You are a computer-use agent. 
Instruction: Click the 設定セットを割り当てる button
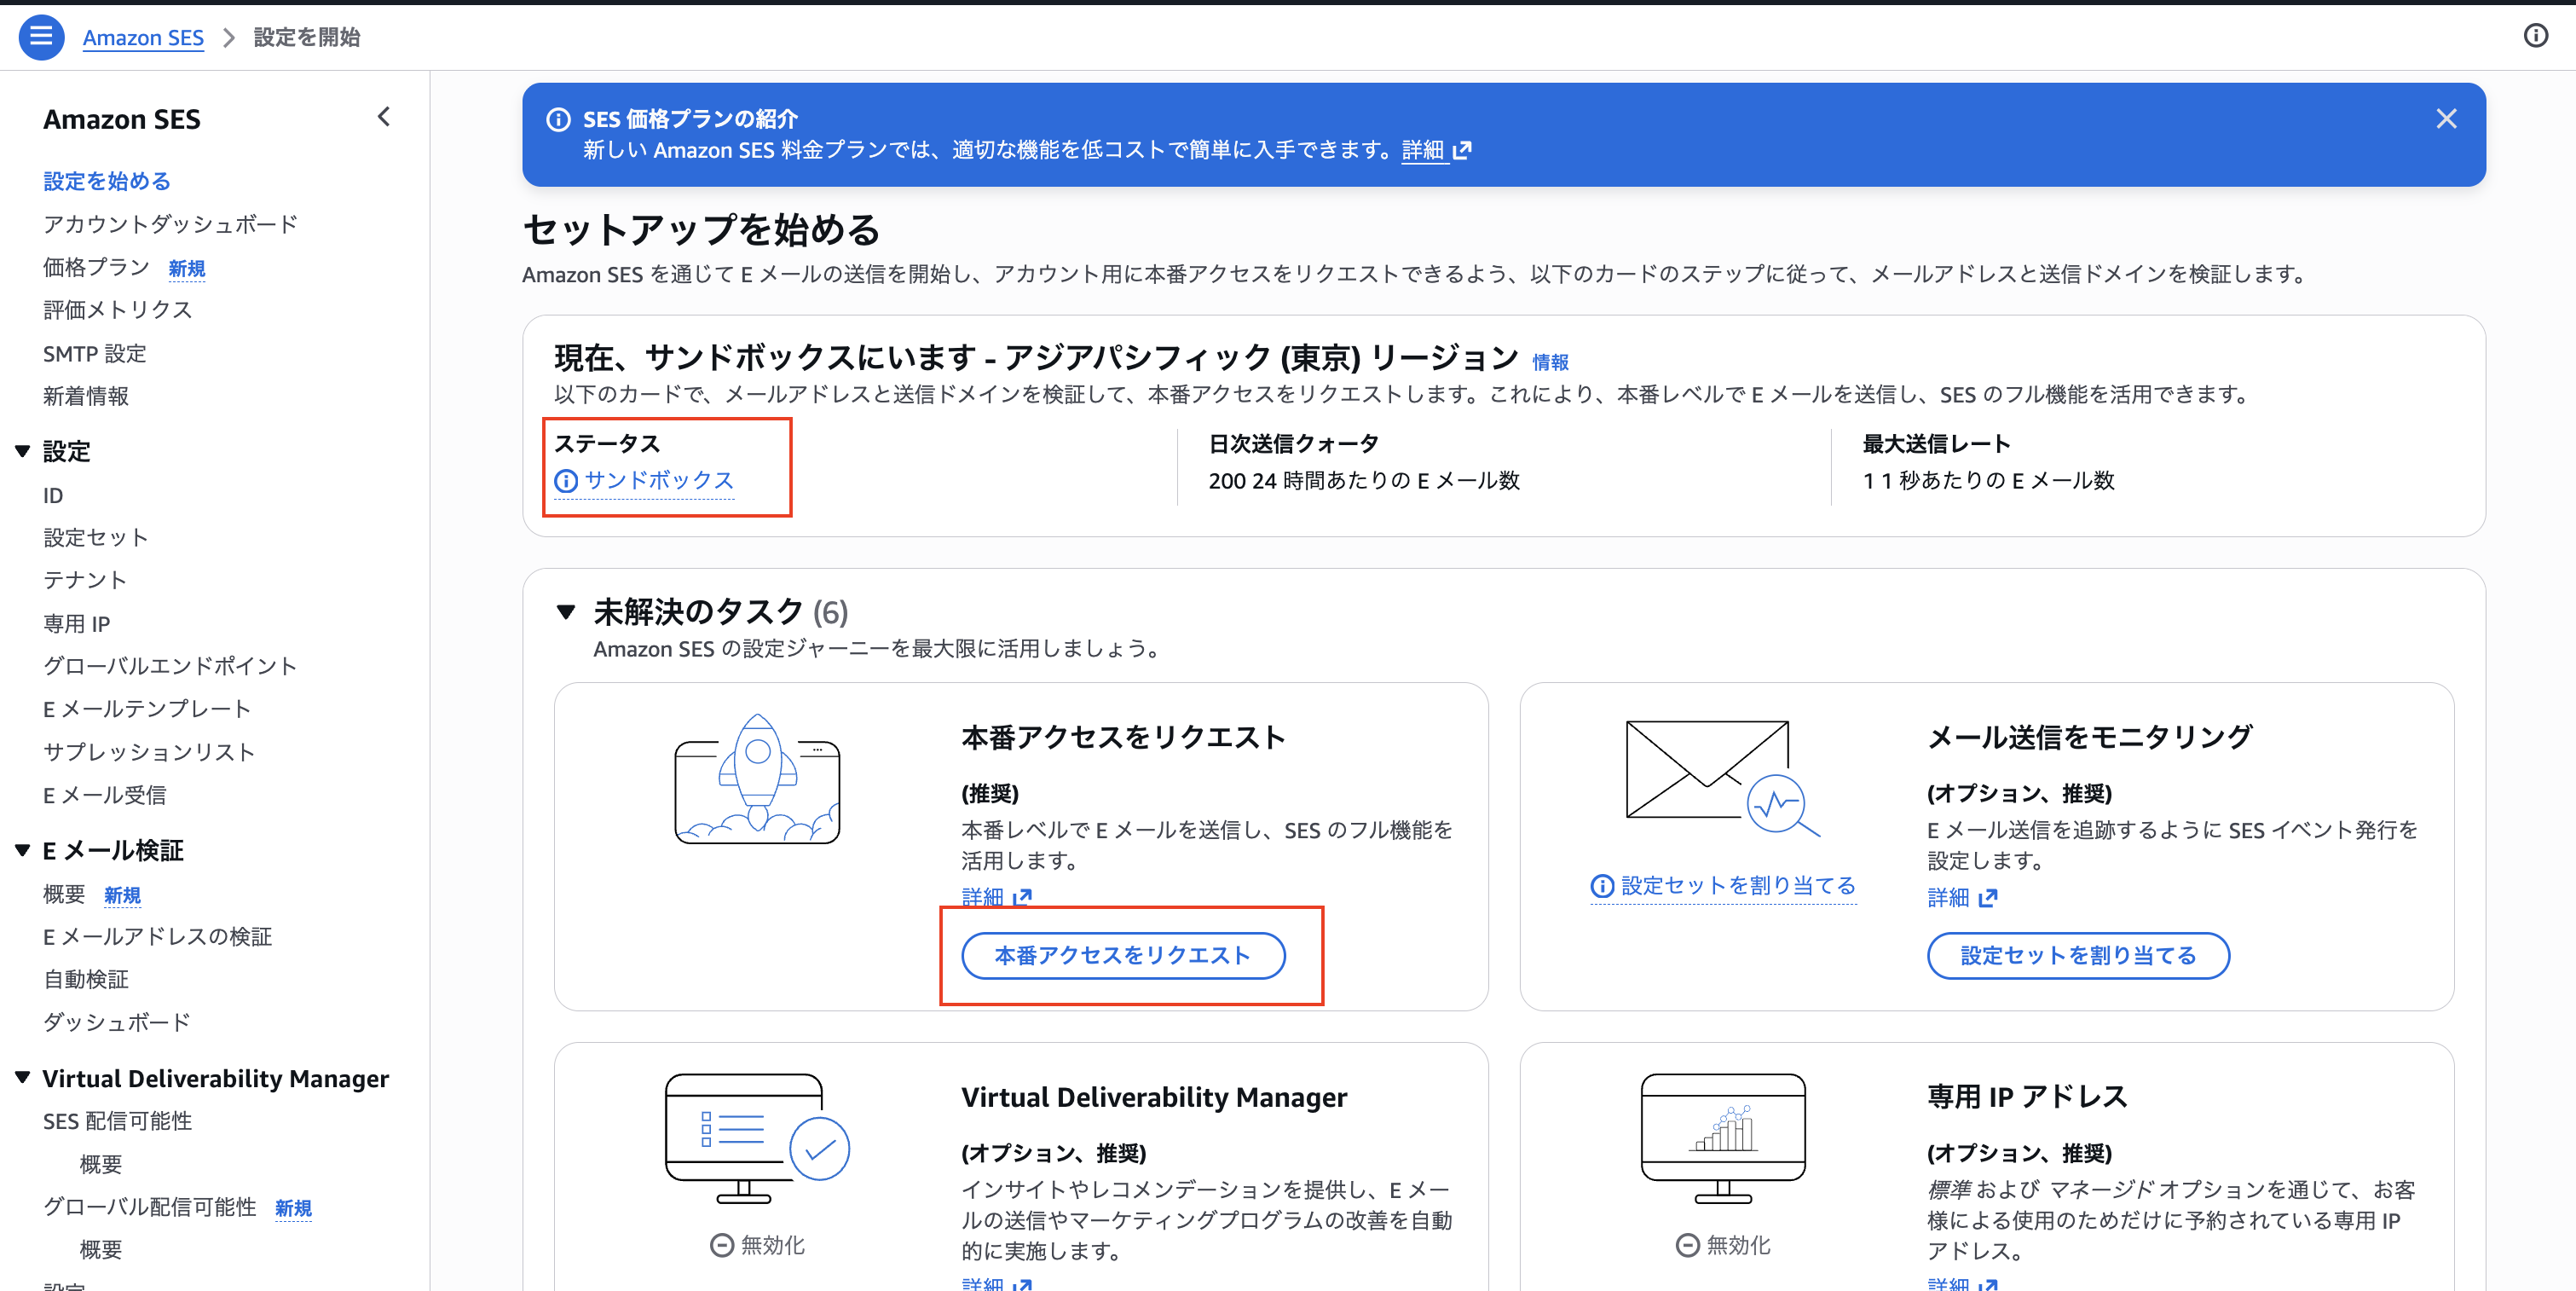click(2078, 956)
